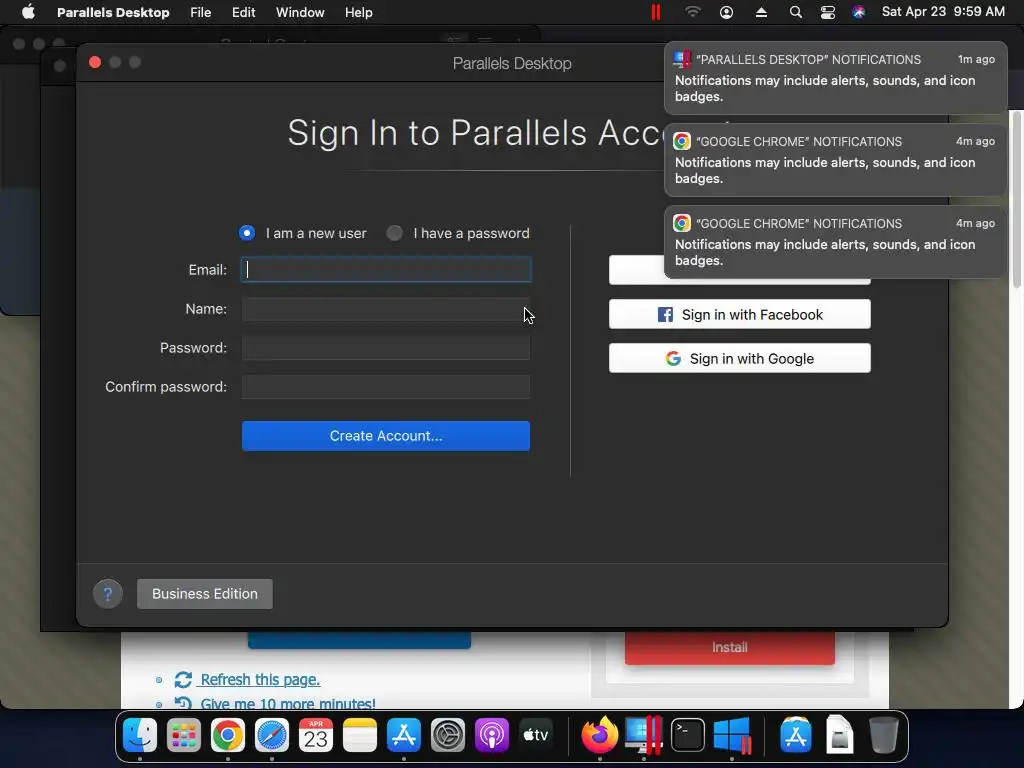
Task: Open the Window menu
Action: [x=300, y=12]
